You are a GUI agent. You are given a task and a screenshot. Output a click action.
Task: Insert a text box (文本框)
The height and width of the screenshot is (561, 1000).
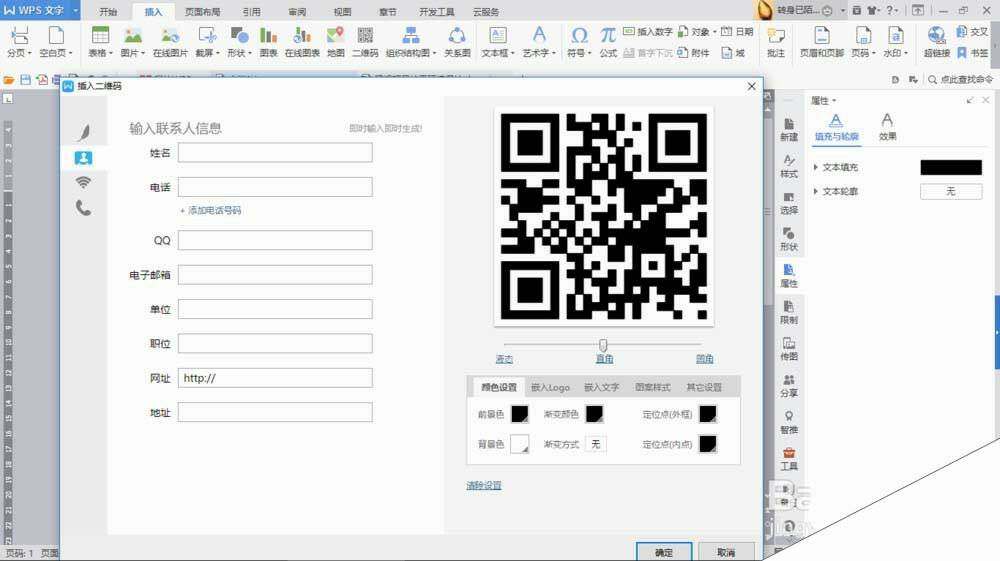(x=497, y=42)
